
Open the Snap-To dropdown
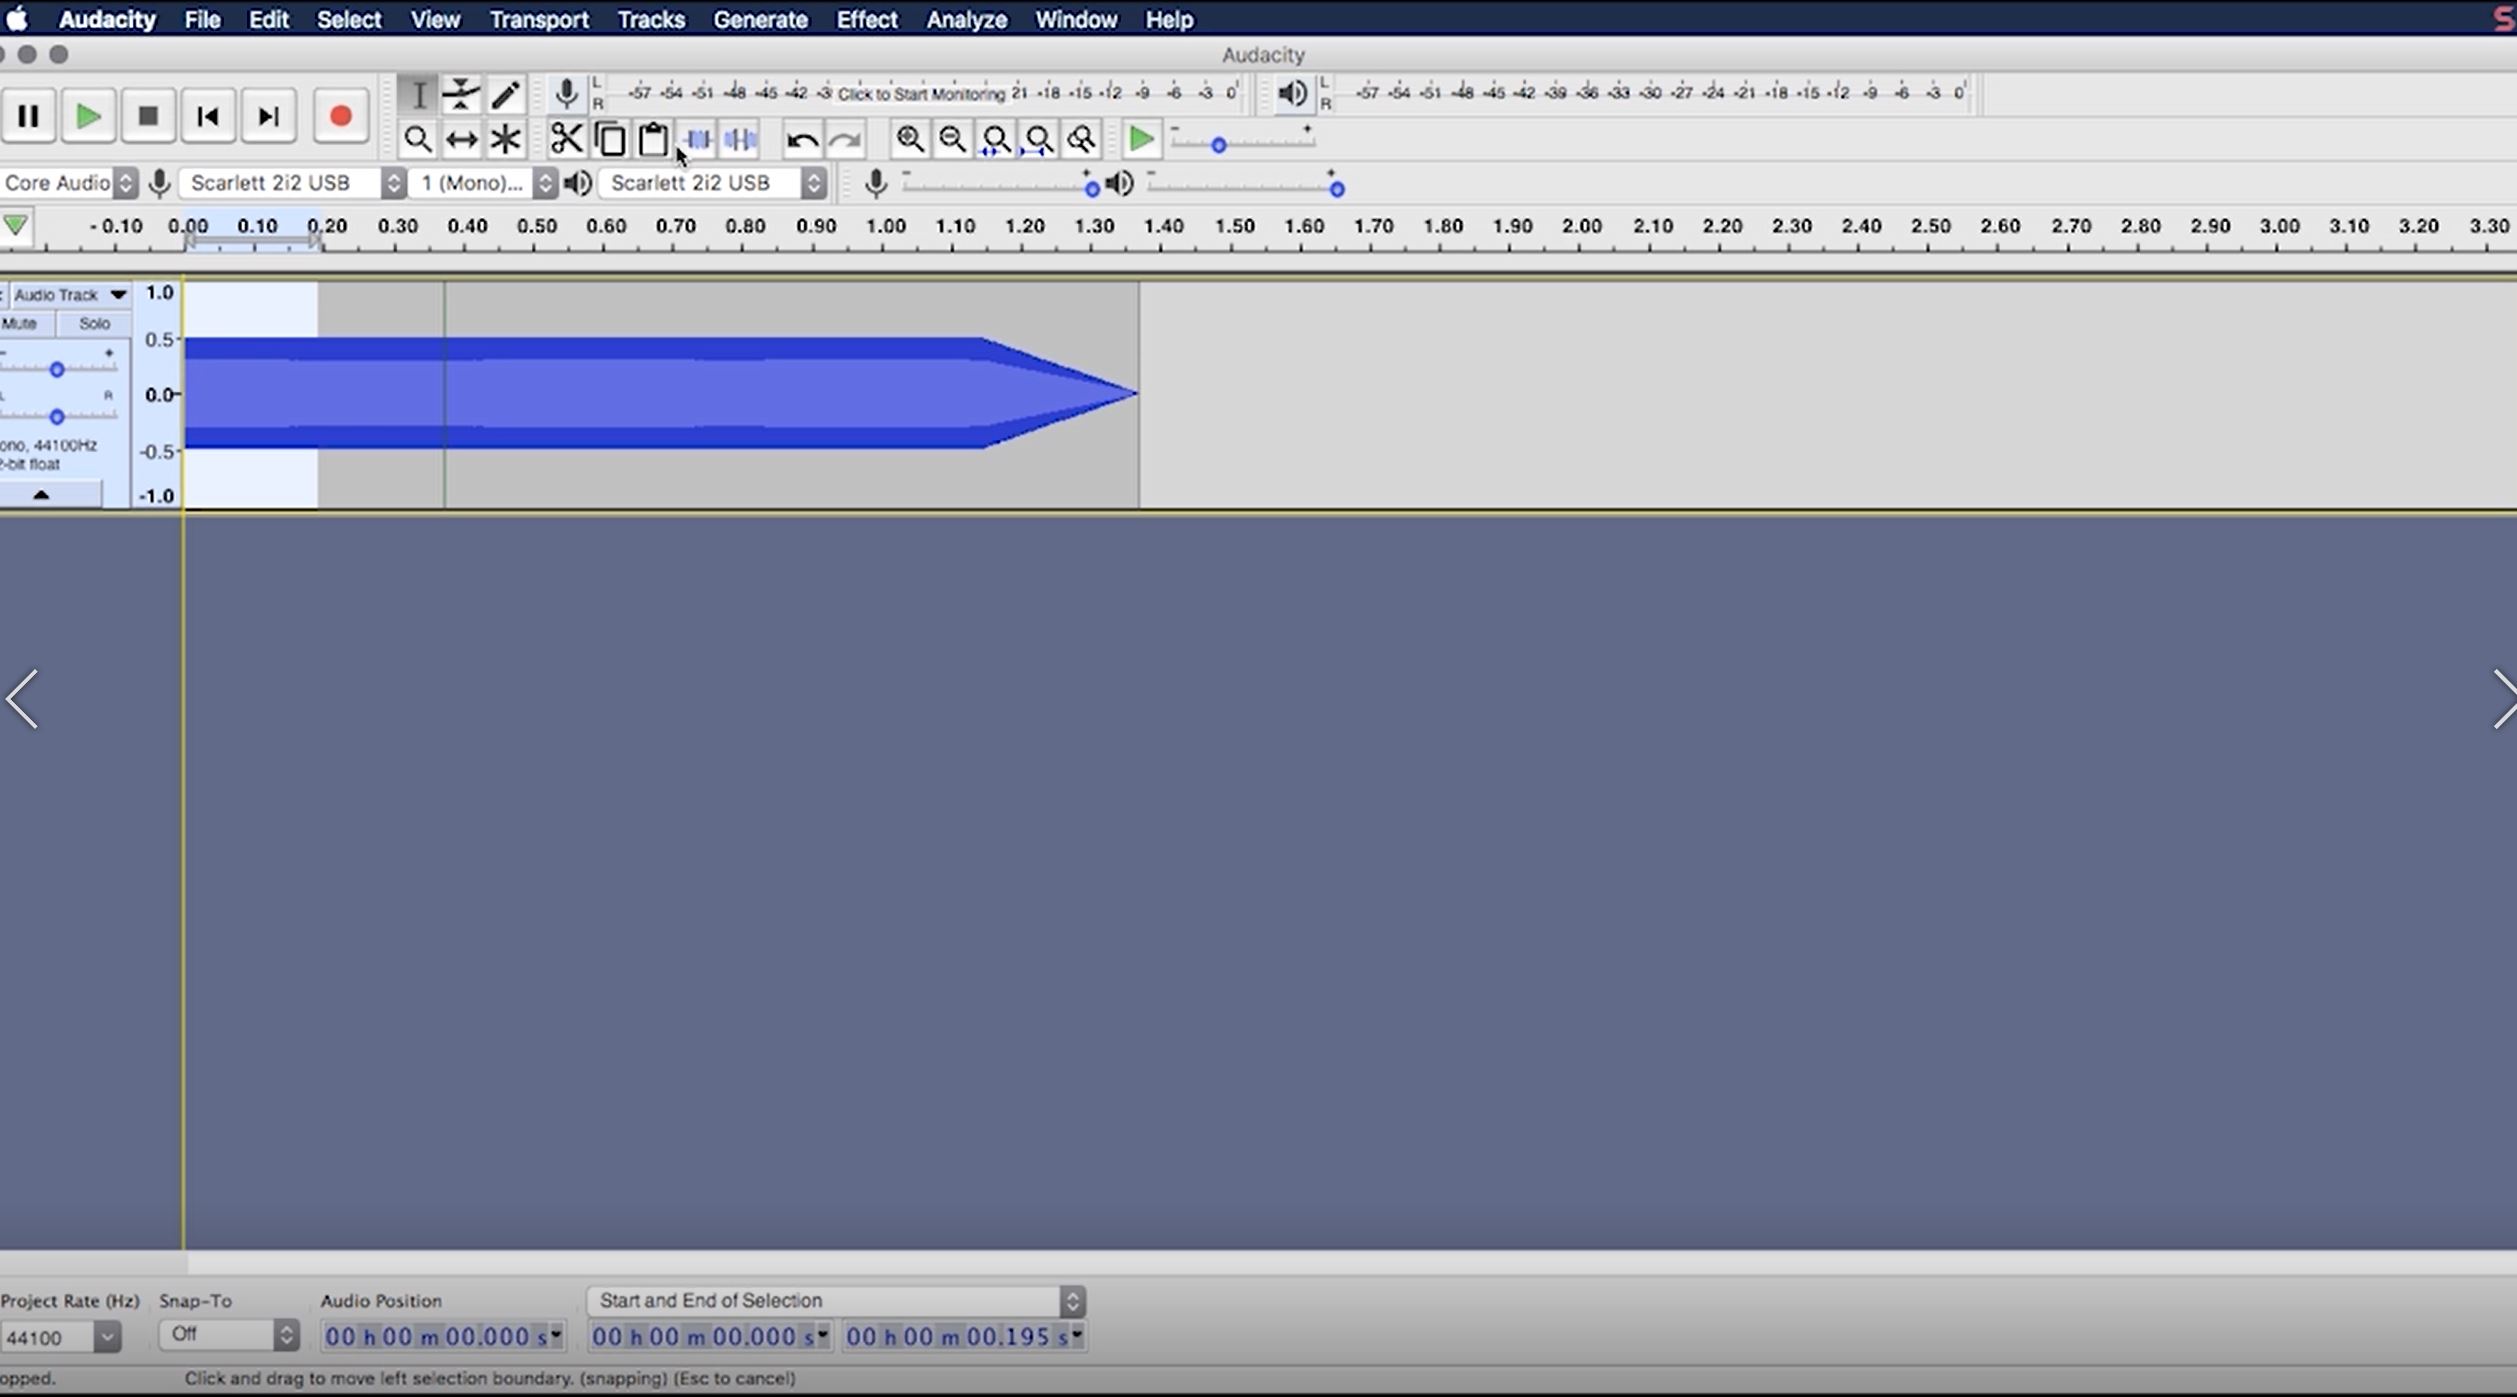coord(228,1334)
